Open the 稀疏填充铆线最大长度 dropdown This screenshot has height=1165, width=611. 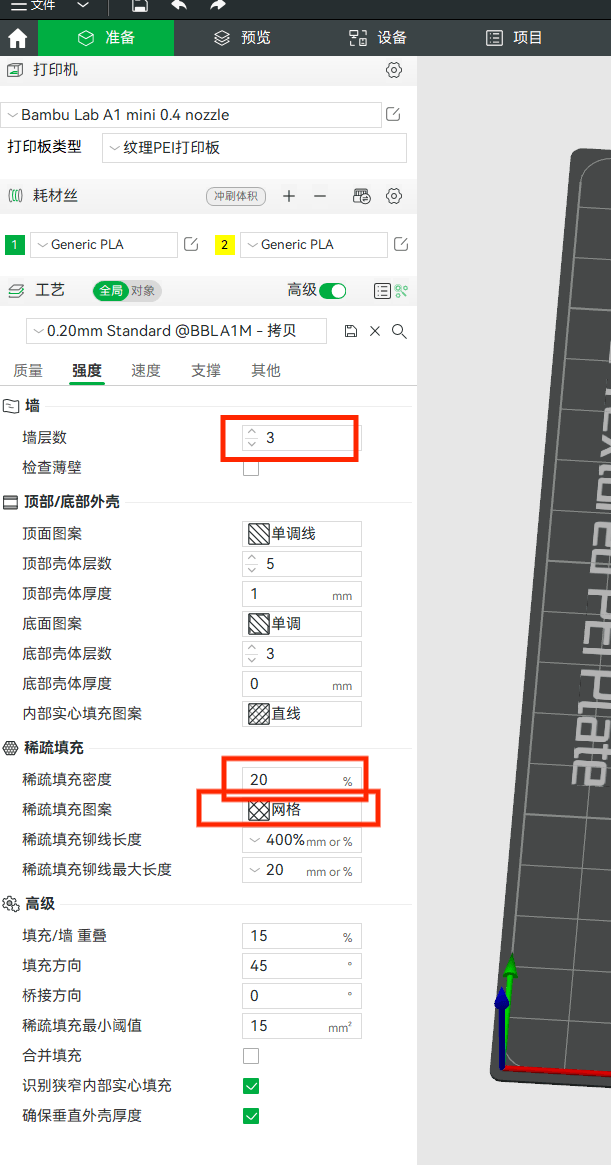coord(302,869)
